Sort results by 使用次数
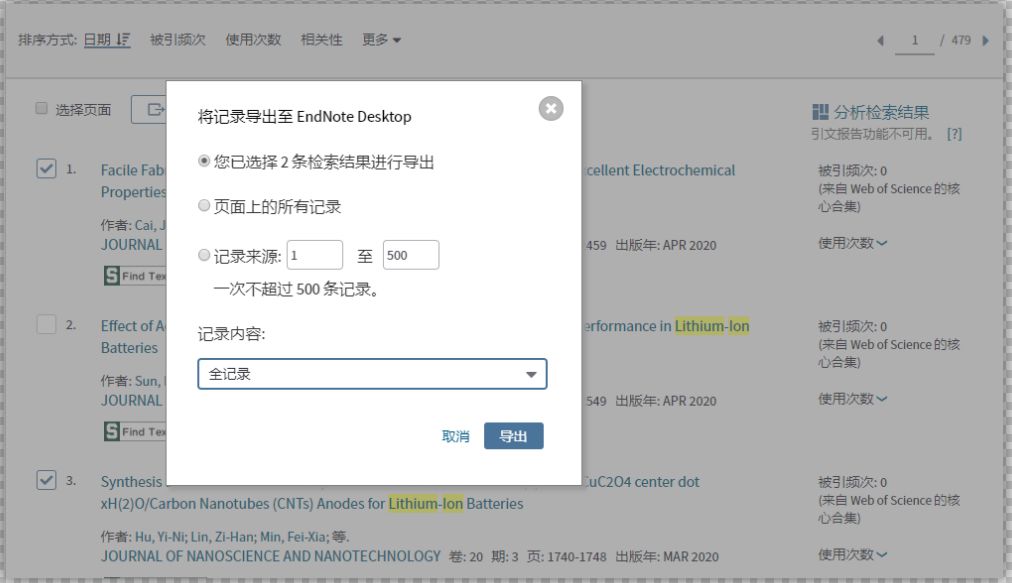Viewport: 1012px width, 583px height. click(x=253, y=40)
